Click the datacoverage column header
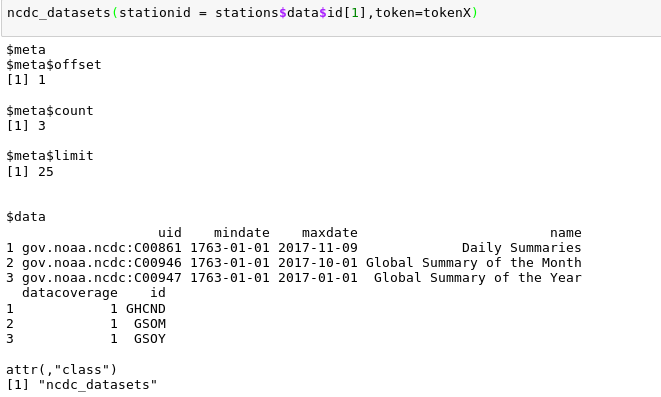The image size is (661, 397). pyautogui.click(x=70, y=293)
